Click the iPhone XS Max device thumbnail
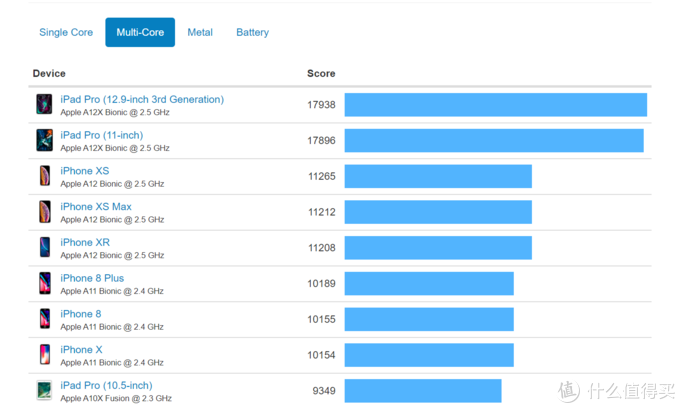Screen dimensions: 680x408 pyautogui.click(x=45, y=212)
